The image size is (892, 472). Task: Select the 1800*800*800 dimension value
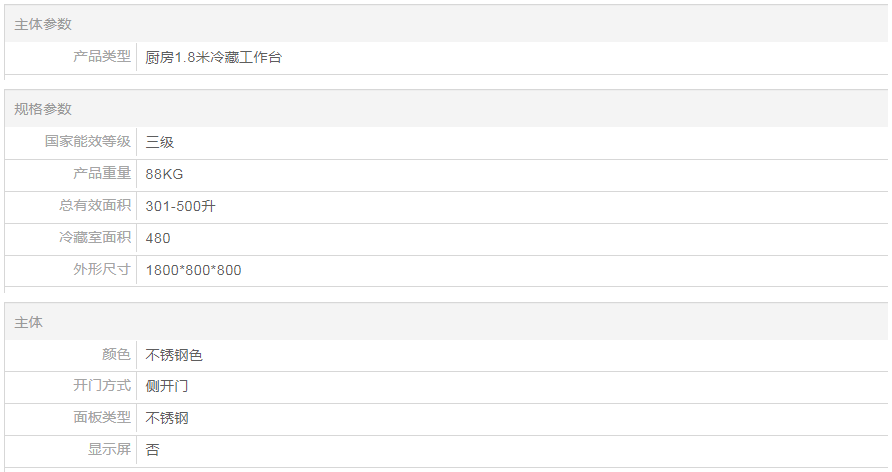[x=193, y=270]
